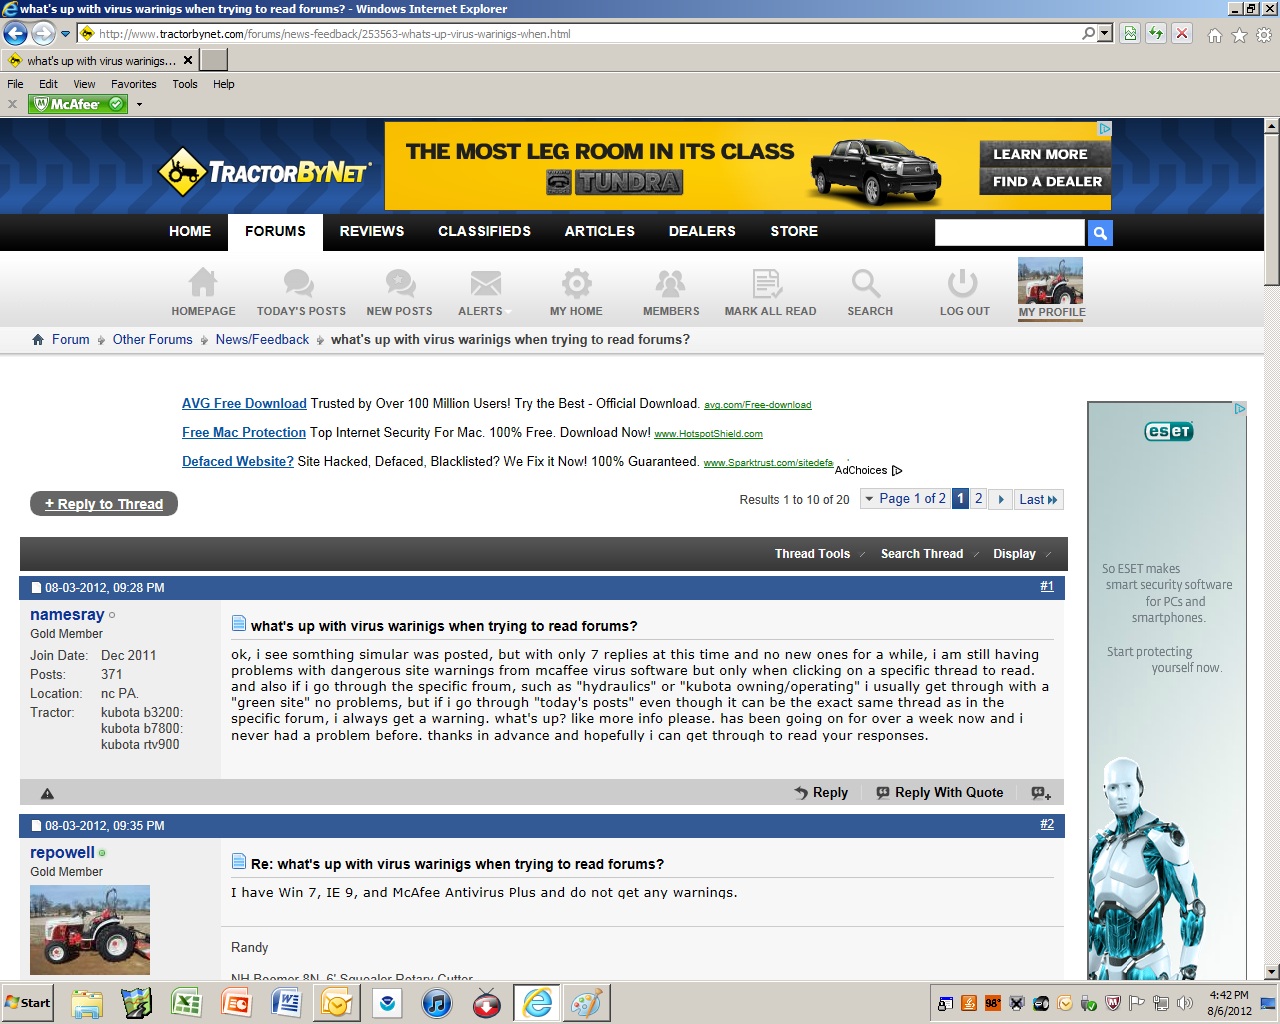
Task: Jump to the Last page
Action: click(1038, 499)
